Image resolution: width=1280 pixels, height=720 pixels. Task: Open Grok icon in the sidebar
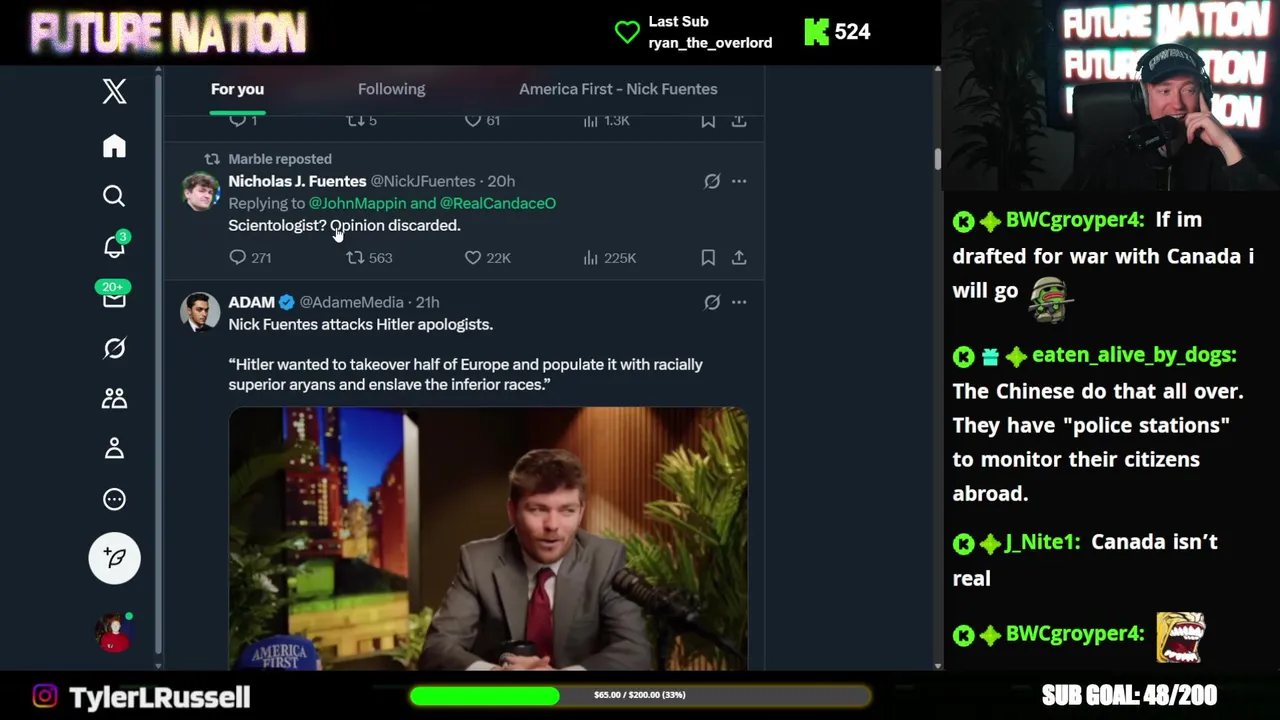coord(114,348)
